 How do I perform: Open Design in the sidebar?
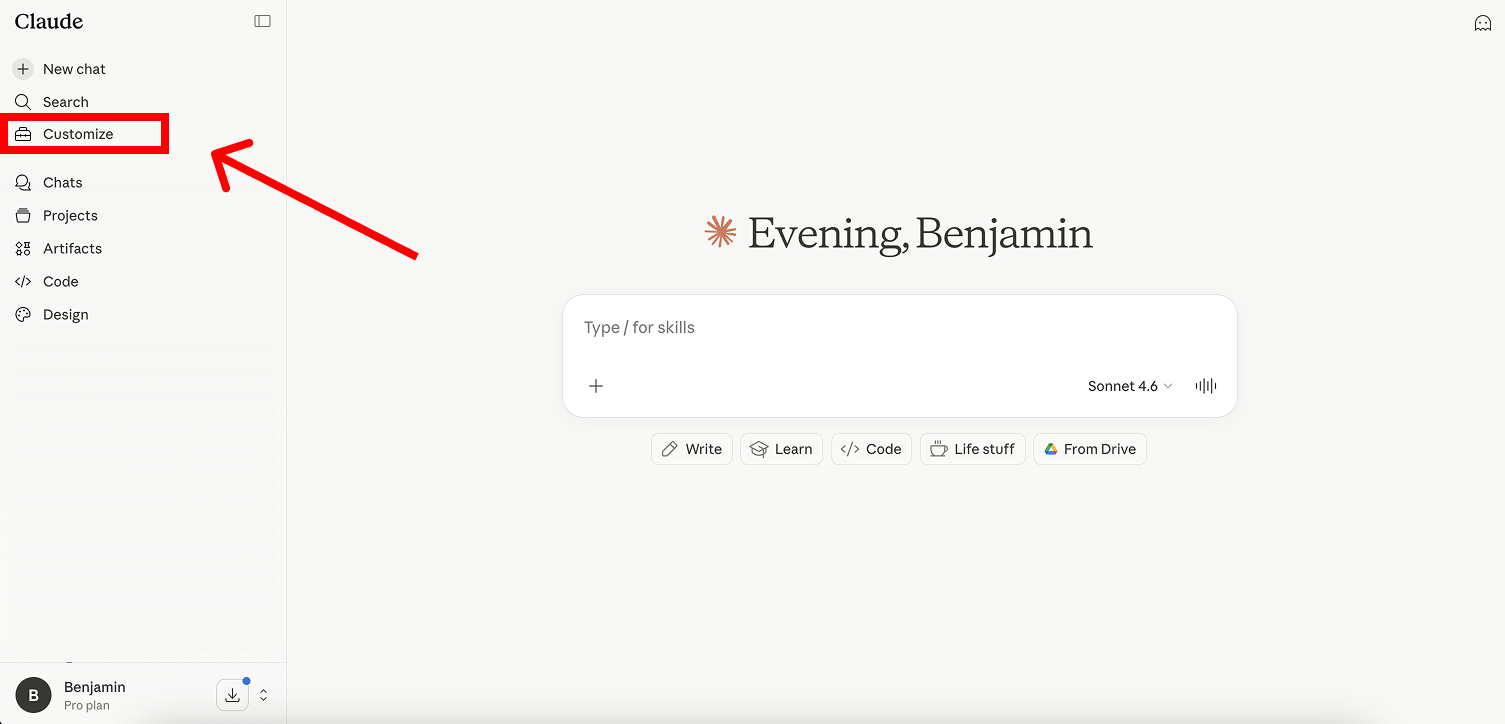[x=66, y=315]
